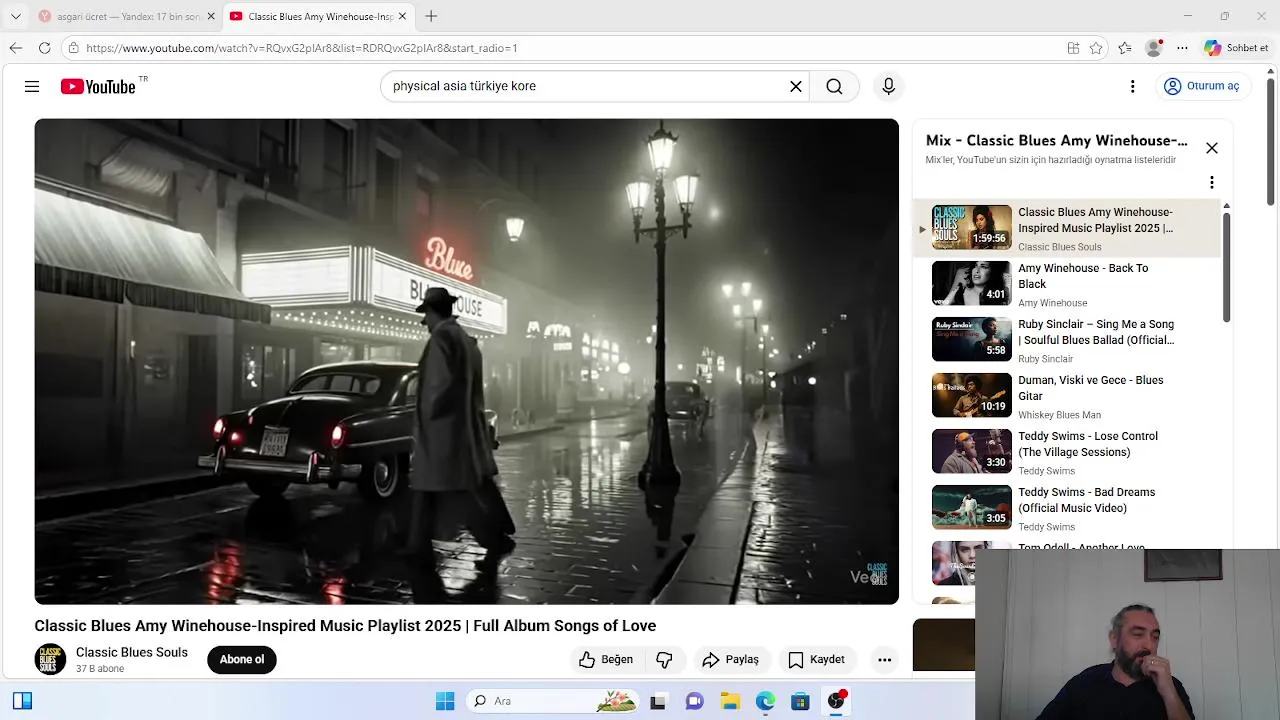The width and height of the screenshot is (1280, 720).
Task: Open the browser profile avatar
Action: (x=1154, y=48)
